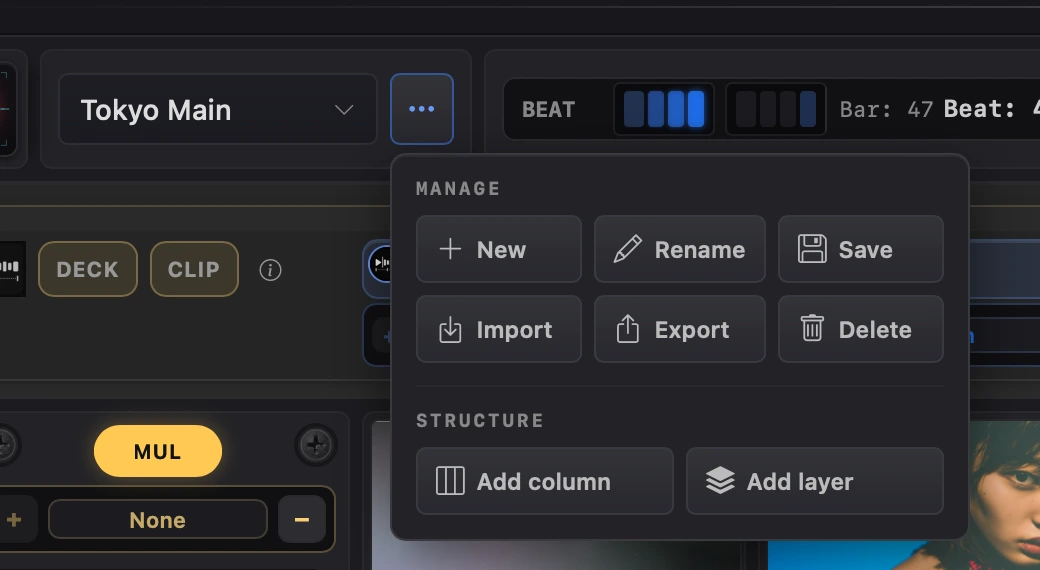1040x570 pixels.
Task: Save the current composition
Action: [x=861, y=249]
